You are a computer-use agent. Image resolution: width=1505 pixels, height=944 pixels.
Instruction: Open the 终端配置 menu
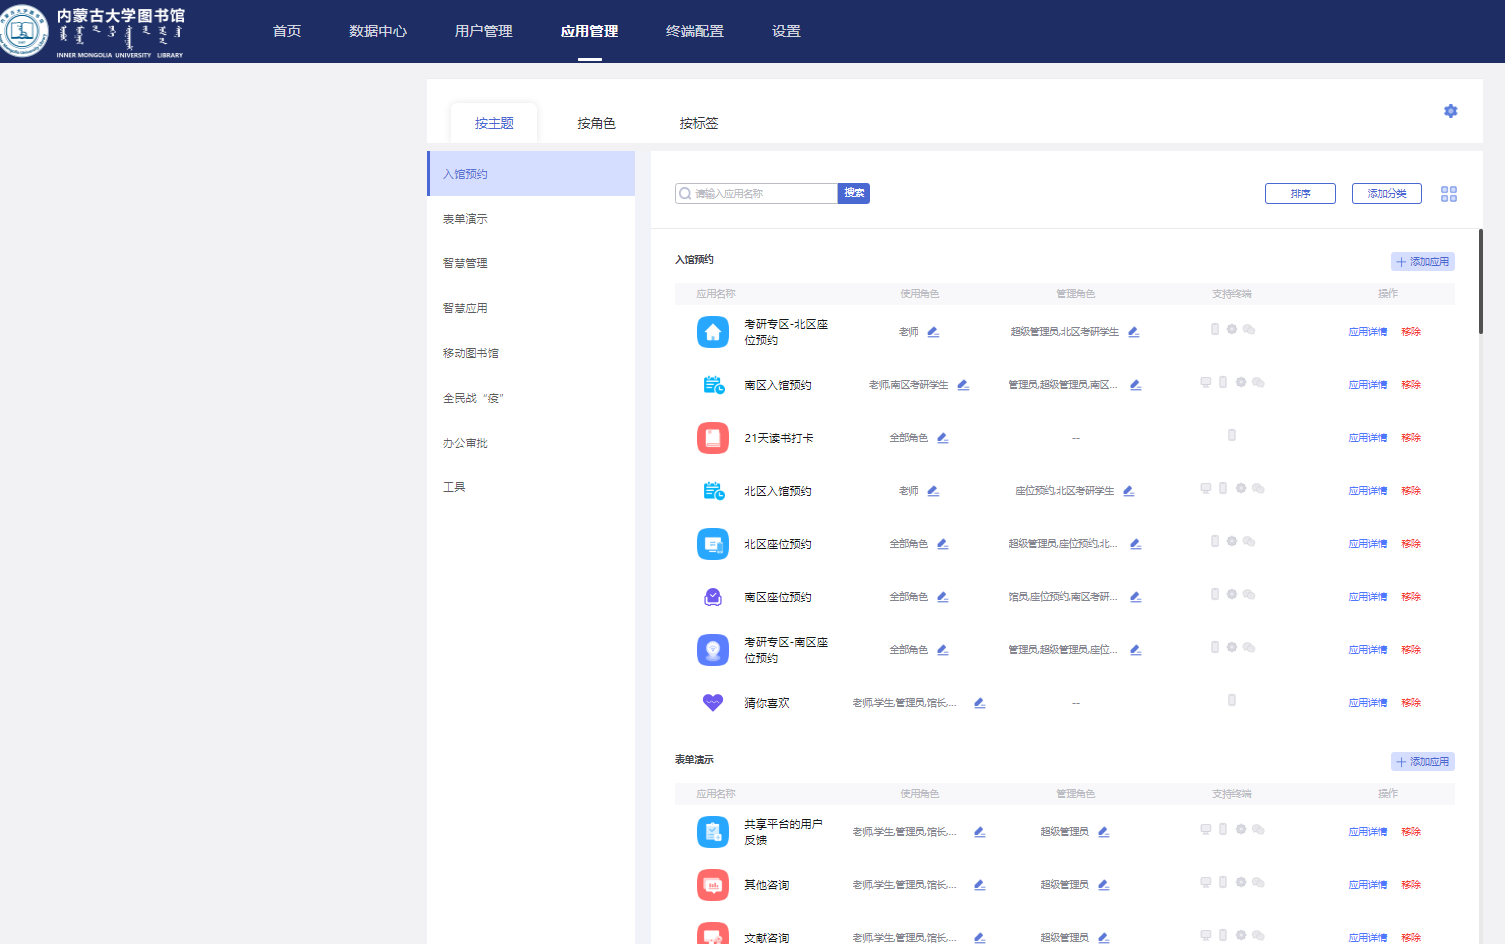pyautogui.click(x=694, y=31)
